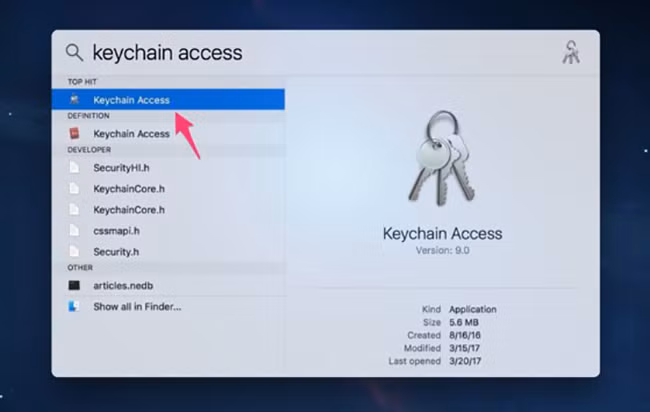This screenshot has height=412, width=650.
Task: Select articles.nedb under Other
Action: tap(168, 286)
